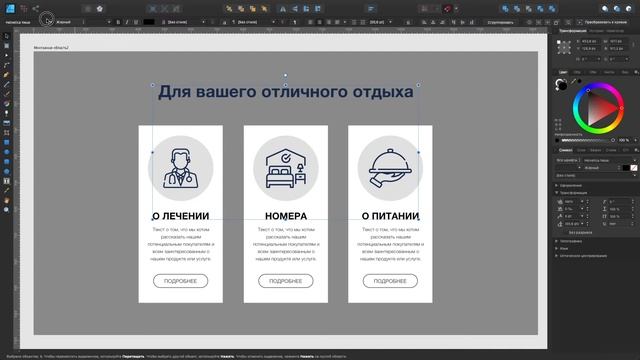Toggle the noise/opacity dot beside slider
The width and height of the screenshot is (640, 360).
click(558, 140)
